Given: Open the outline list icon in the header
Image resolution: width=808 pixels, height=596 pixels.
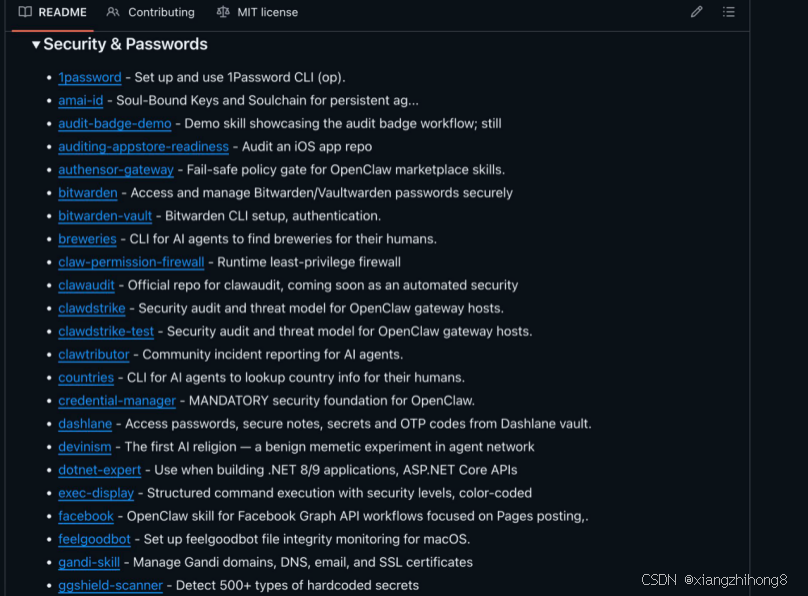Looking at the screenshot, I should click(729, 12).
